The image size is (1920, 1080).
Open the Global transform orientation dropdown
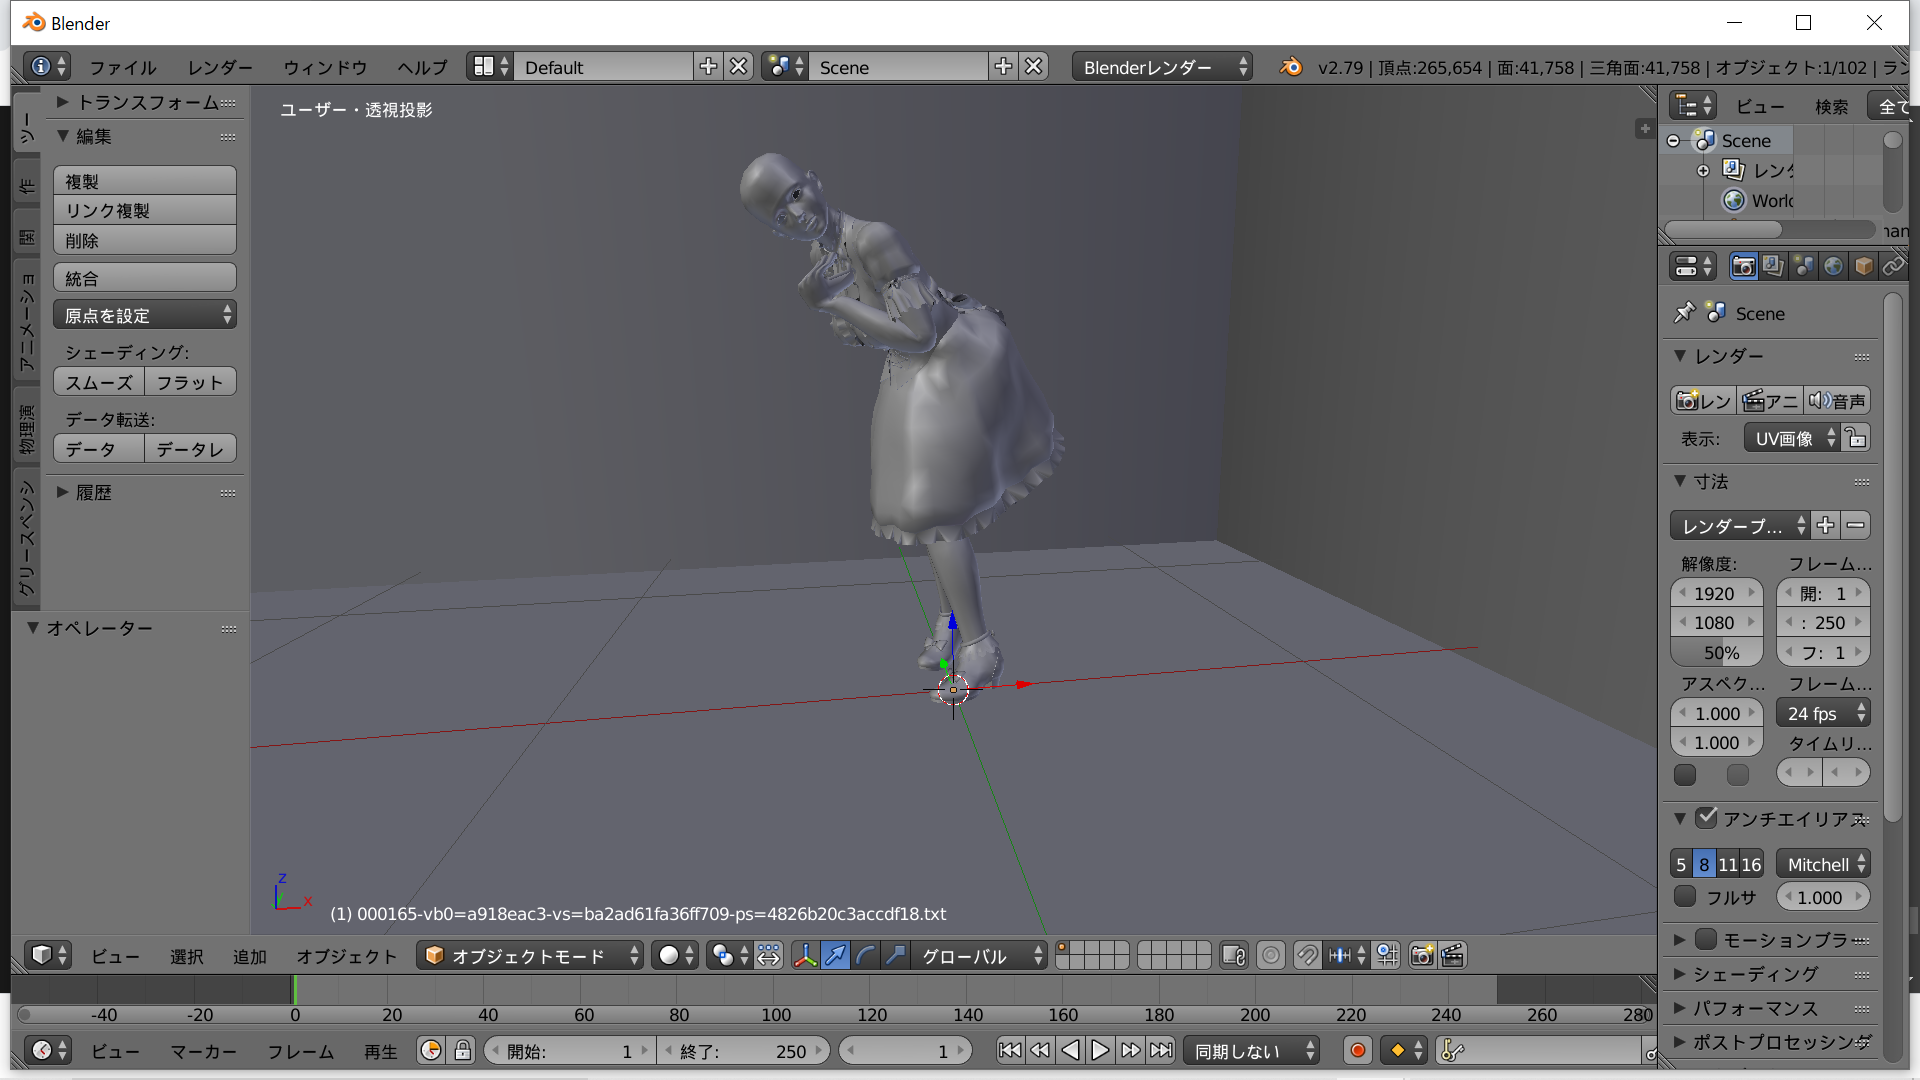click(x=980, y=955)
